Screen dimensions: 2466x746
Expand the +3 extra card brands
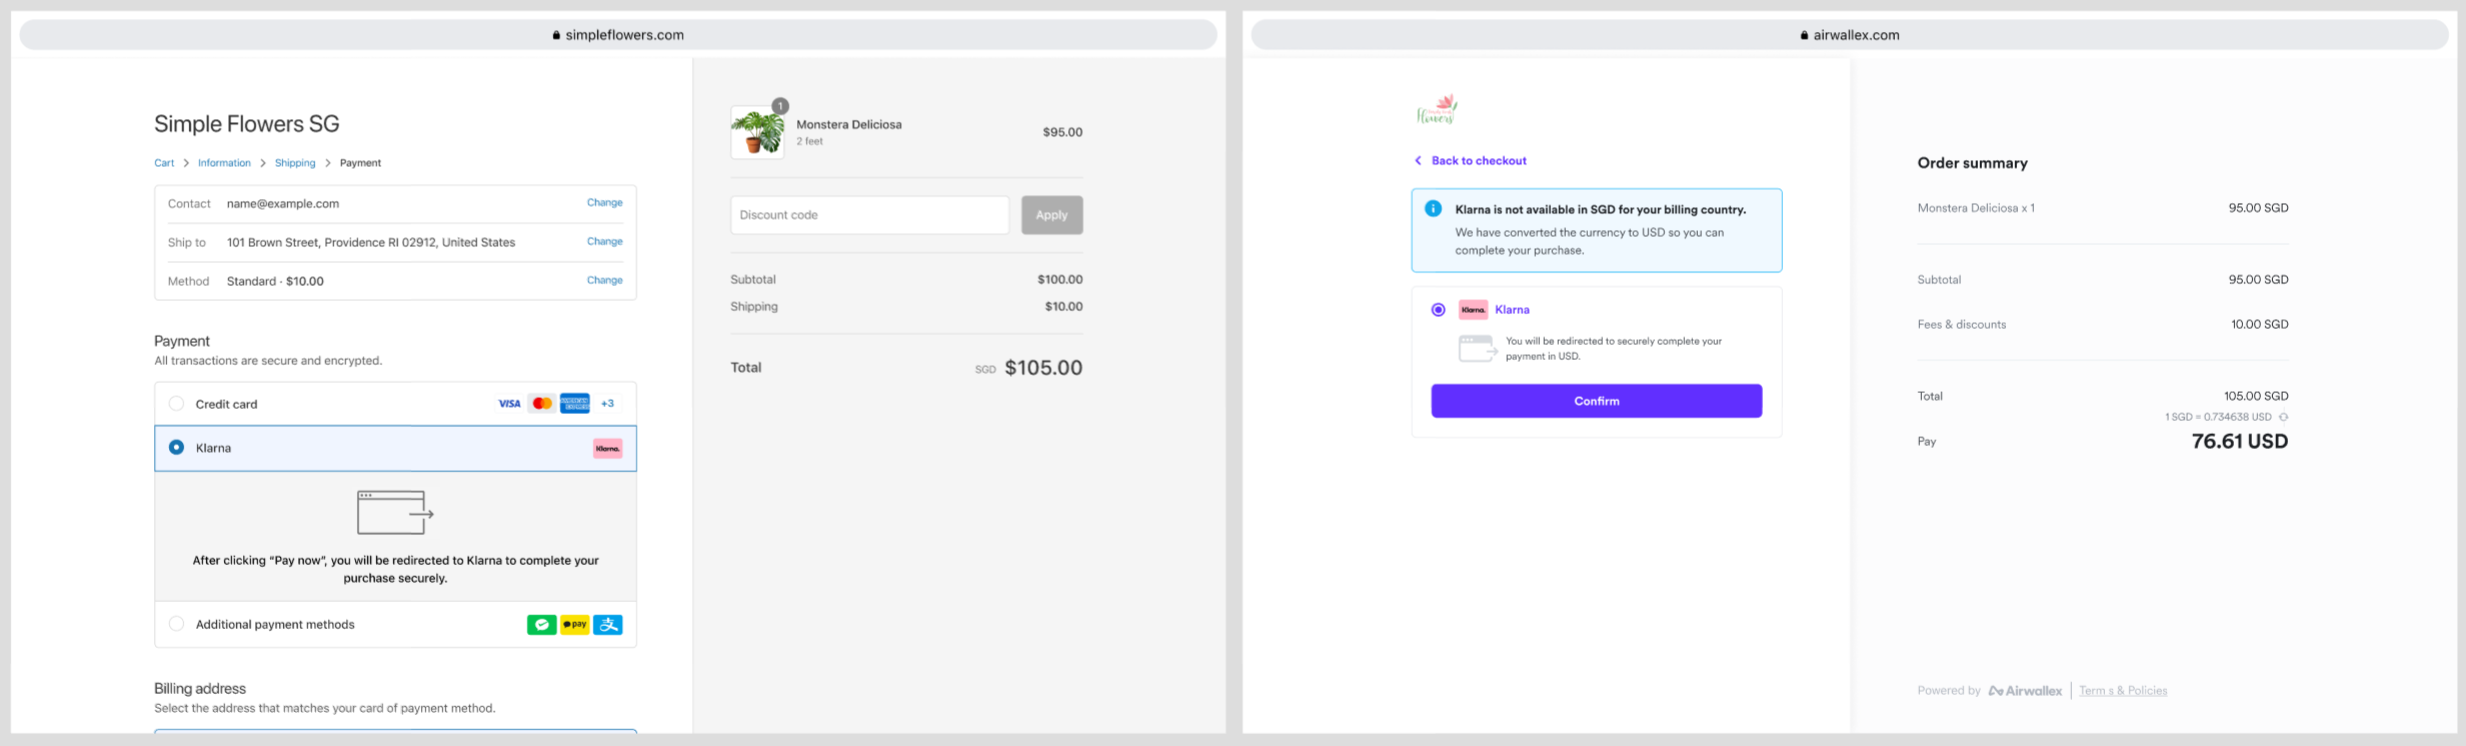(x=608, y=403)
